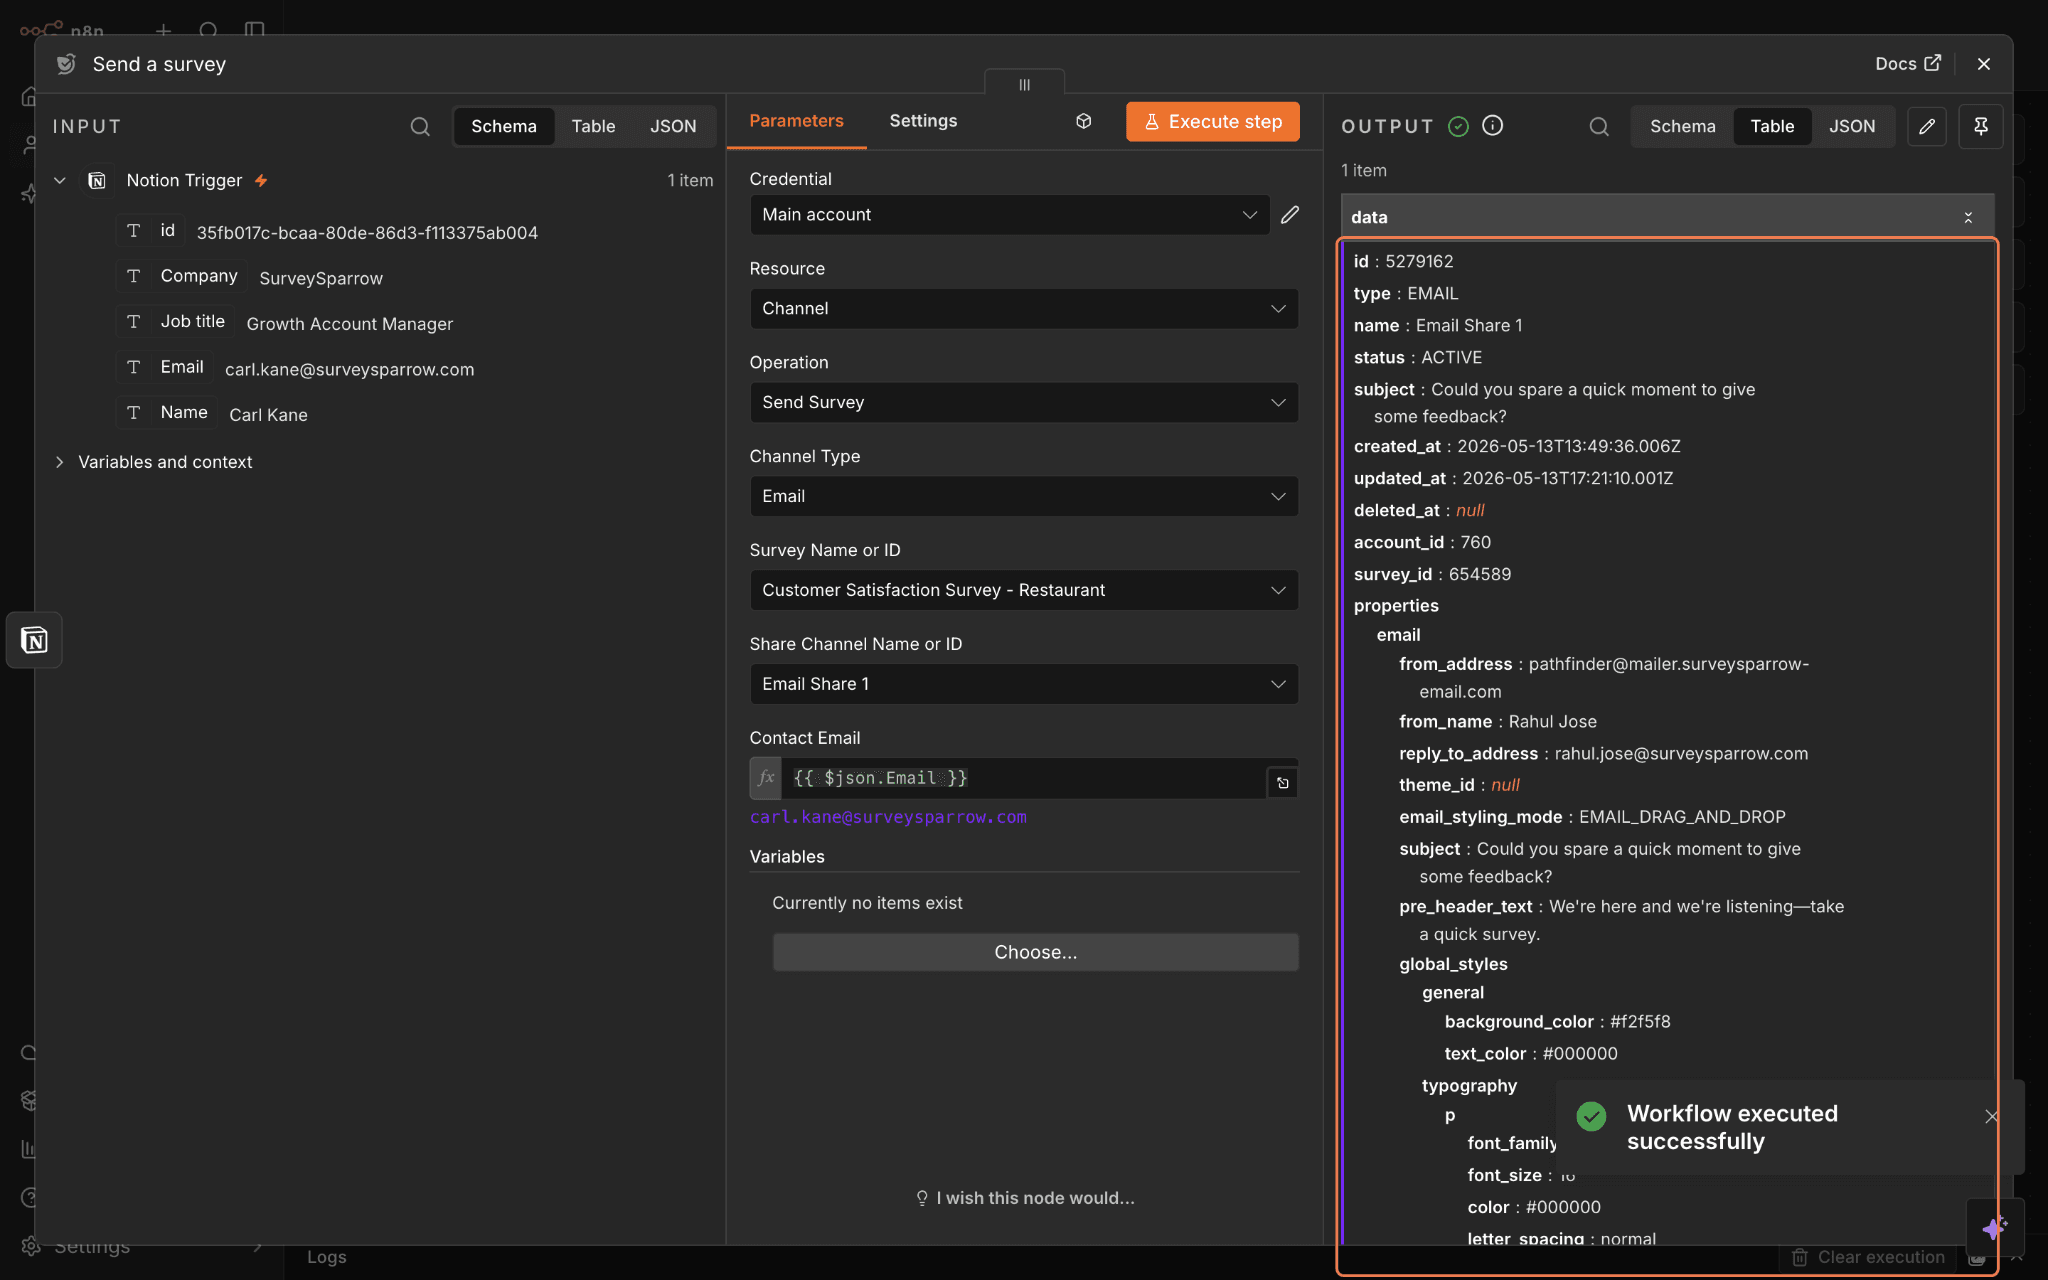Switch output view to JSON
2048x1280 pixels.
tap(1852, 126)
